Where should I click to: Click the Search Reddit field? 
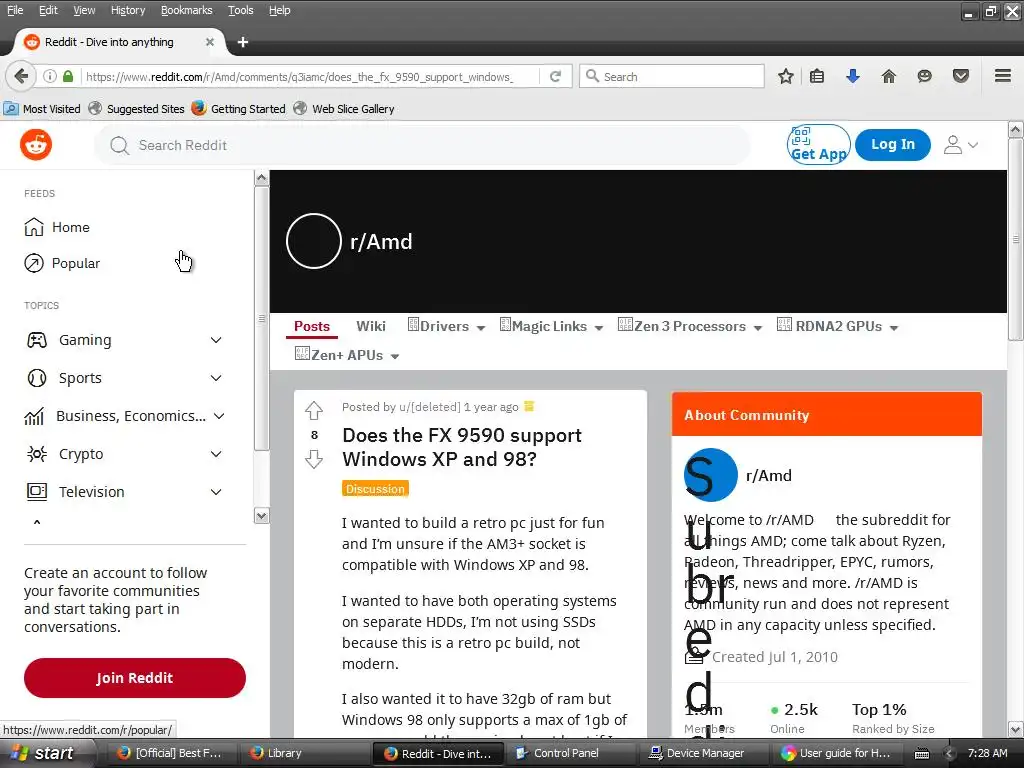click(x=422, y=145)
